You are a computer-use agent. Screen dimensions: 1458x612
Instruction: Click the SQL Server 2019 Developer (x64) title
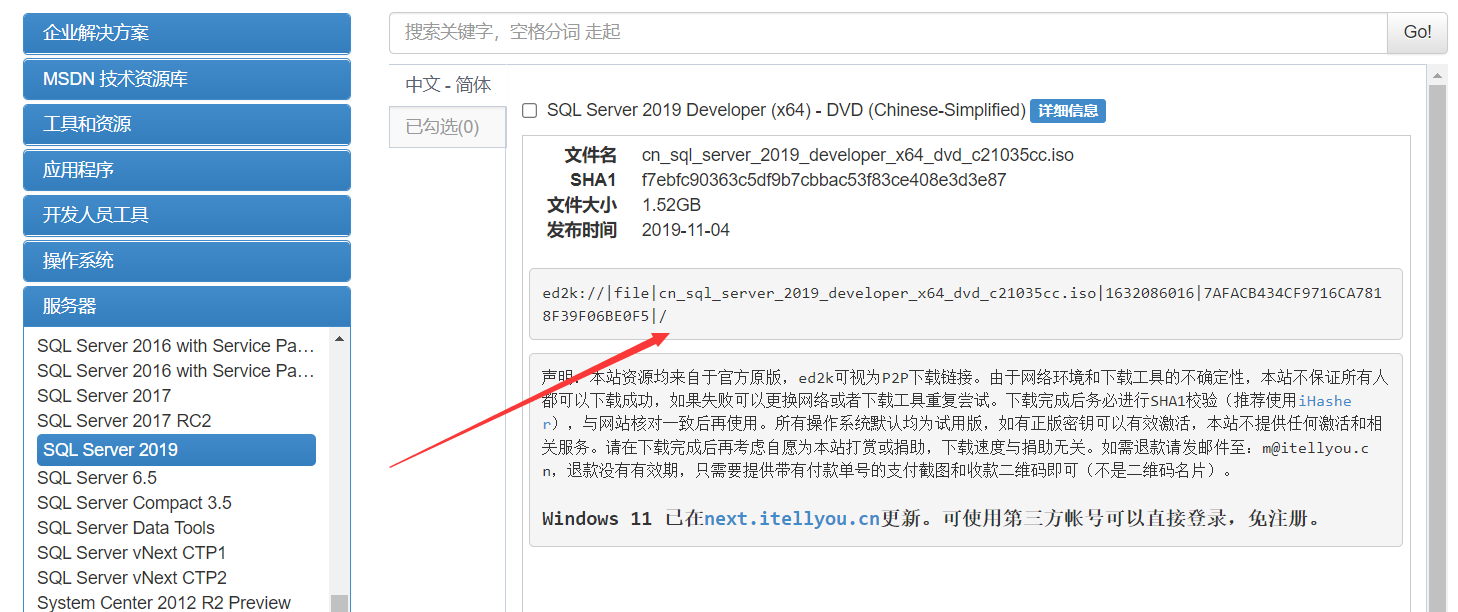[786, 111]
